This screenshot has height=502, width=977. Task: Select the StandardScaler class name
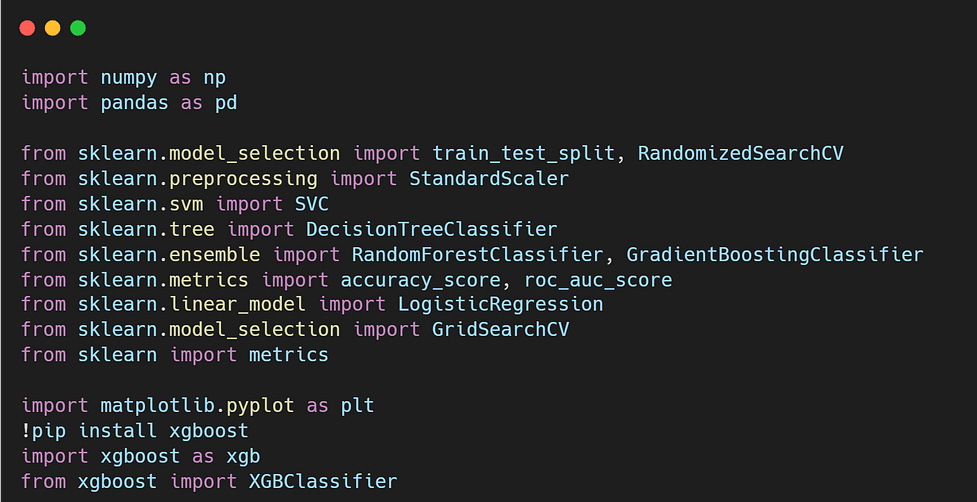click(x=489, y=179)
